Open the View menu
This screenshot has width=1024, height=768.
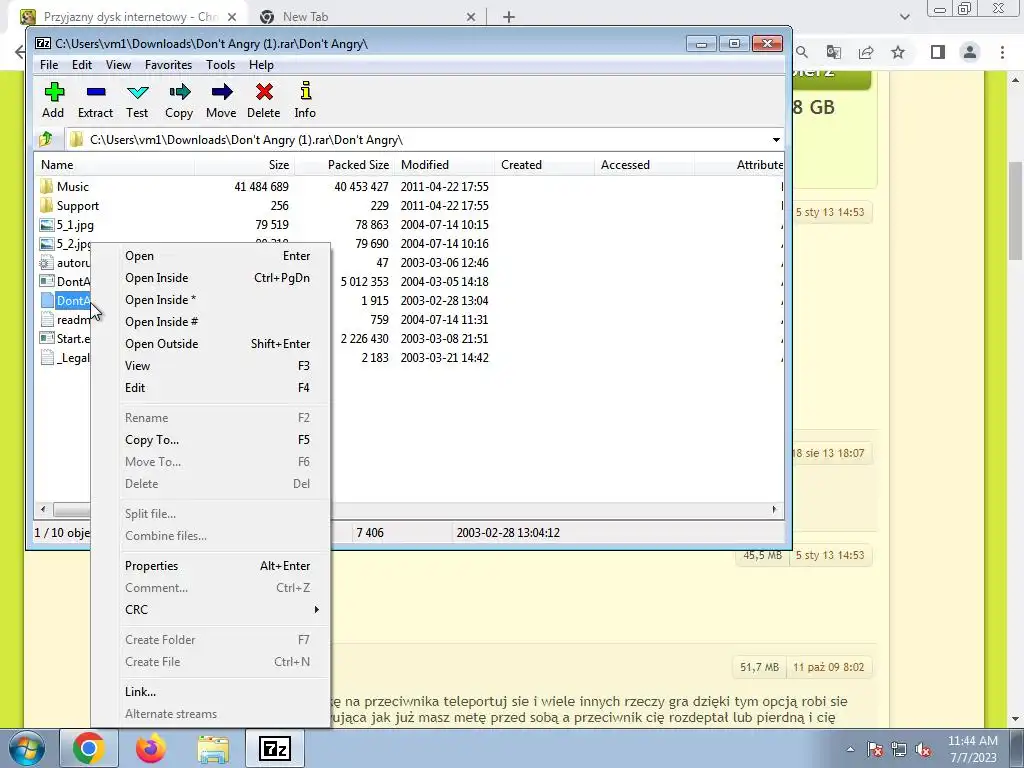tap(118, 65)
